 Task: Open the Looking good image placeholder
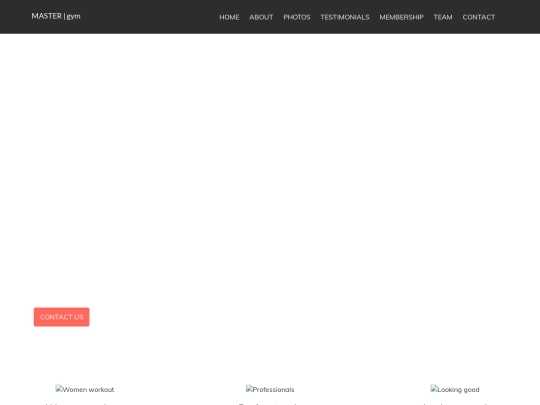pos(455,390)
